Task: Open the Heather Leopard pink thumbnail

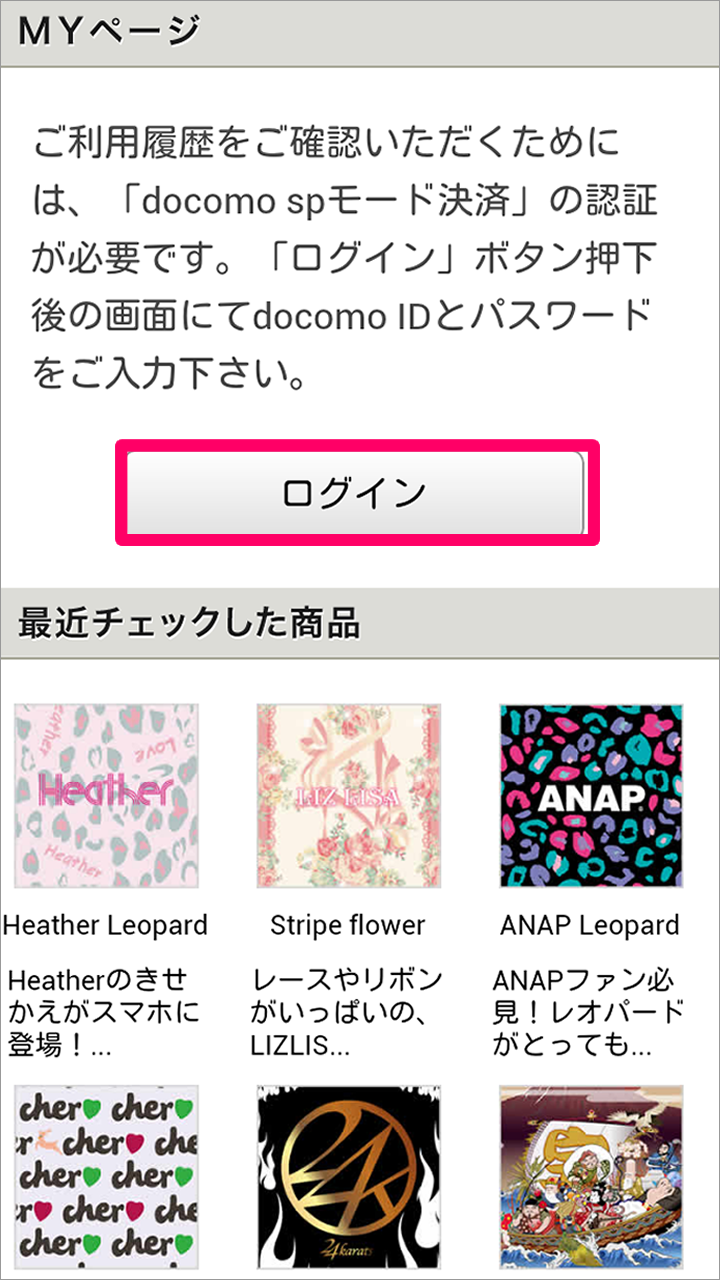Action: click(x=106, y=796)
